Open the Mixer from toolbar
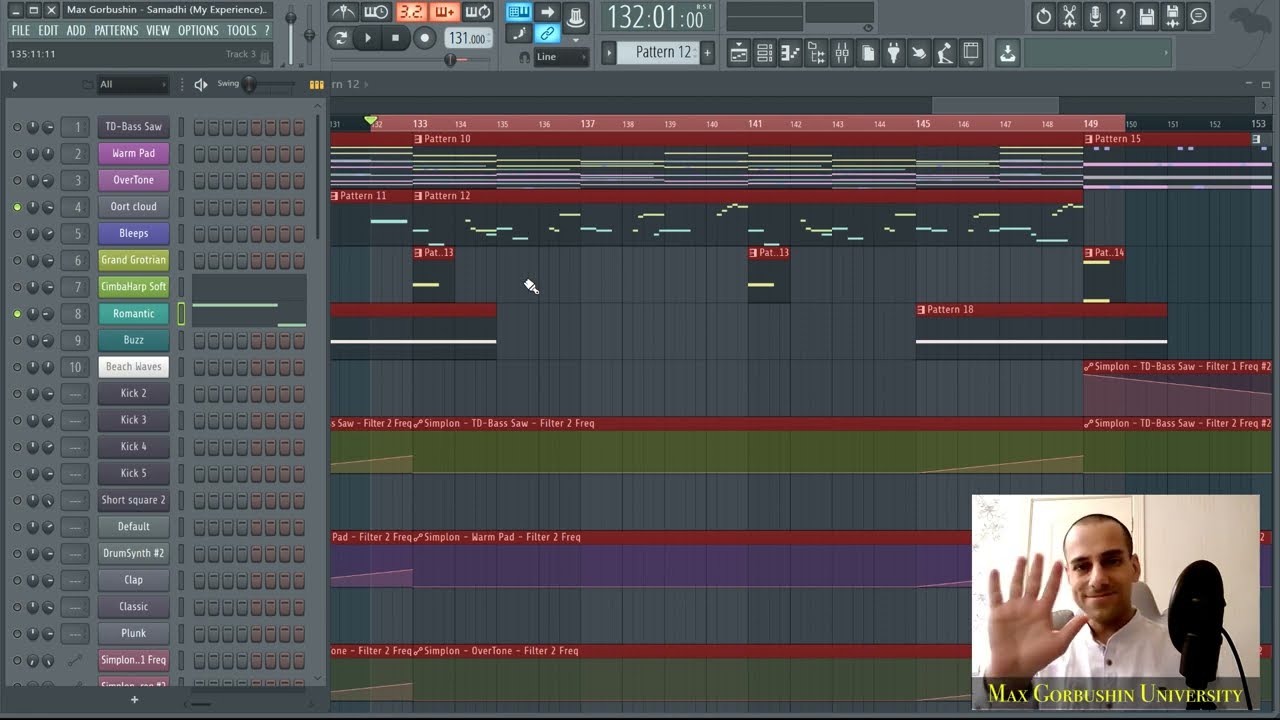1280x720 pixels. pyautogui.click(x=842, y=54)
